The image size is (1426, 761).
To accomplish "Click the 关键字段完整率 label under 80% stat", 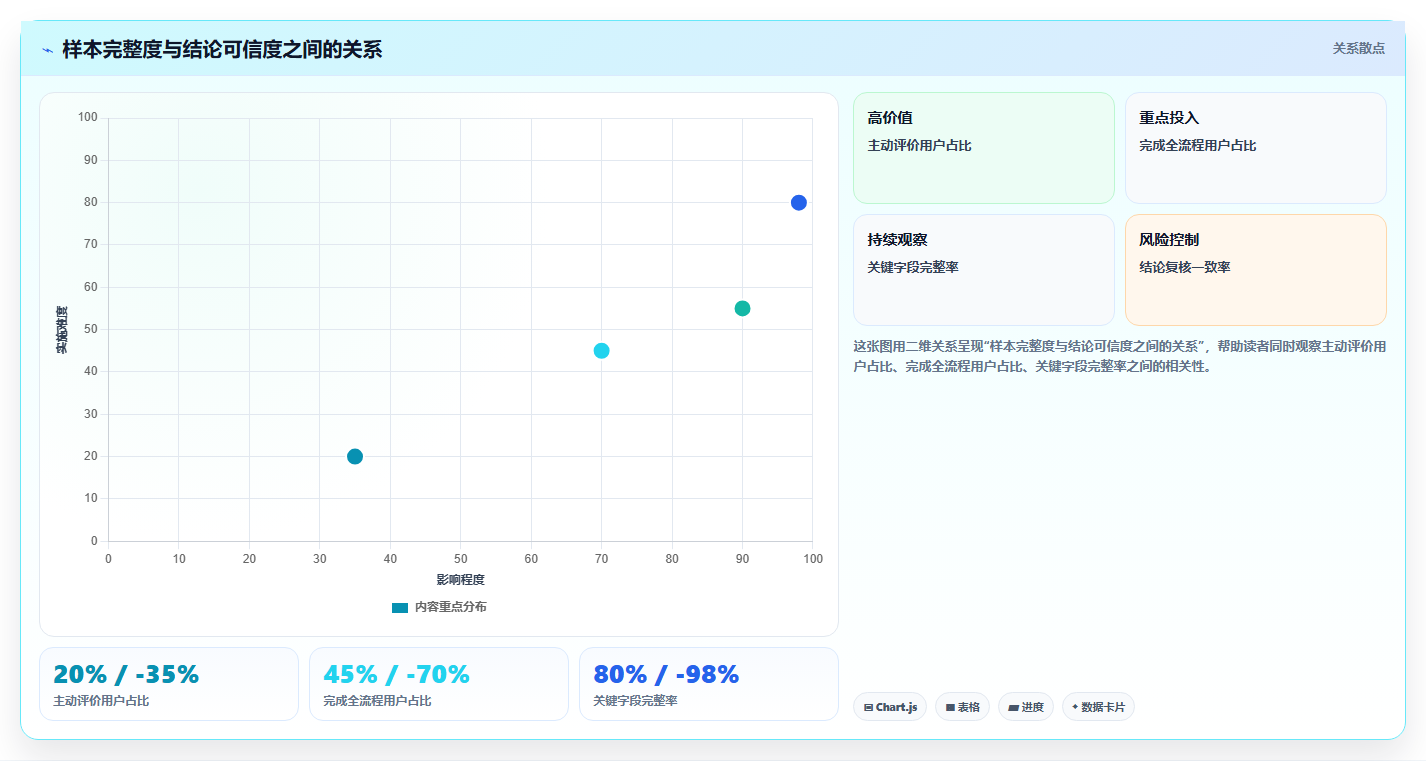I will [x=635, y=701].
